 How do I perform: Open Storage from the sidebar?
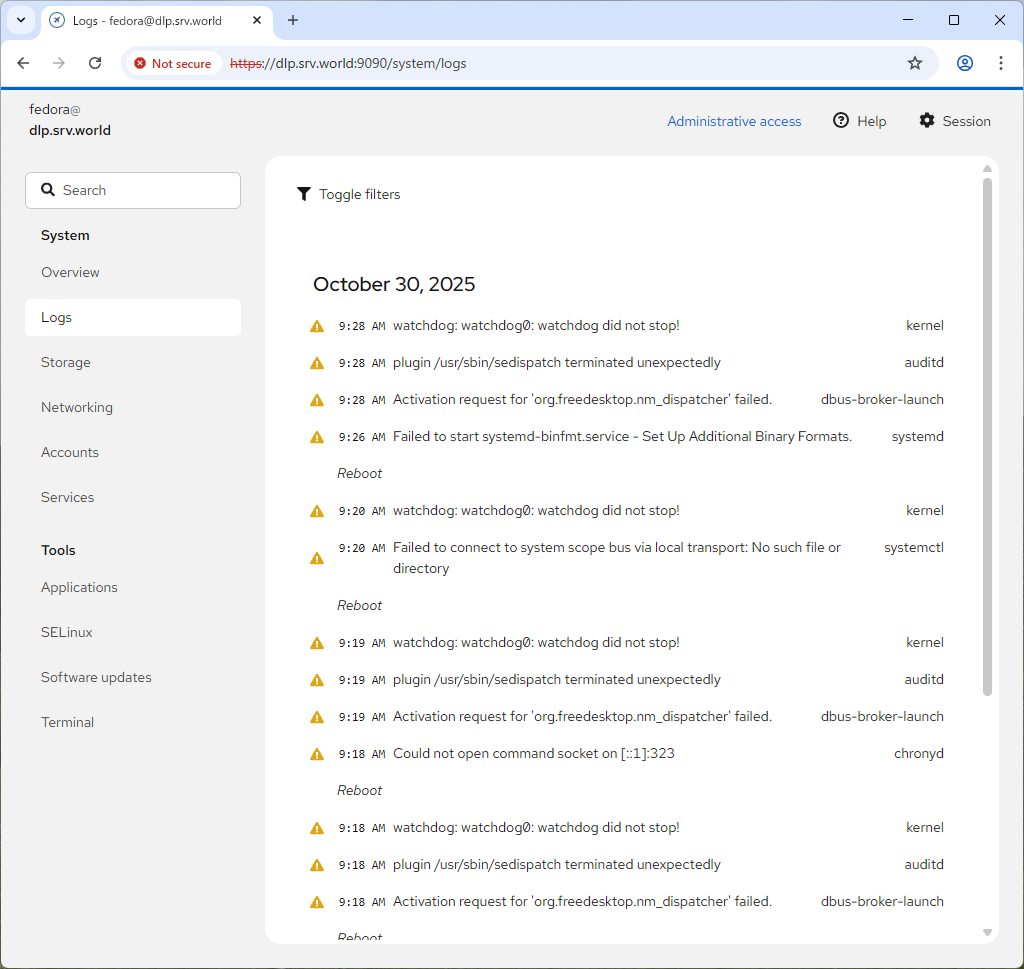66,362
